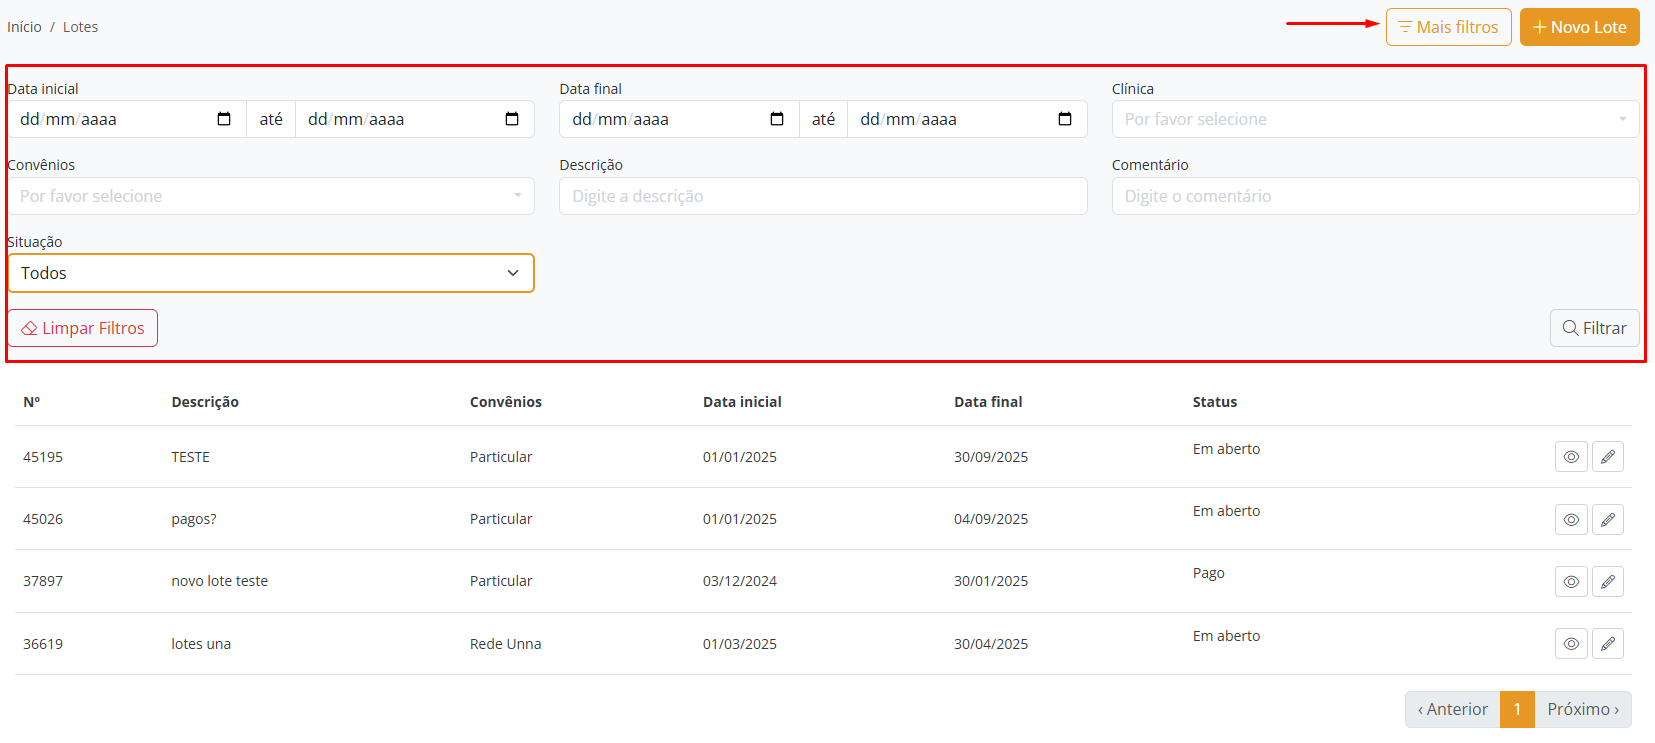
Task: Edit lote 45195 with the pencil icon
Action: pos(1608,457)
